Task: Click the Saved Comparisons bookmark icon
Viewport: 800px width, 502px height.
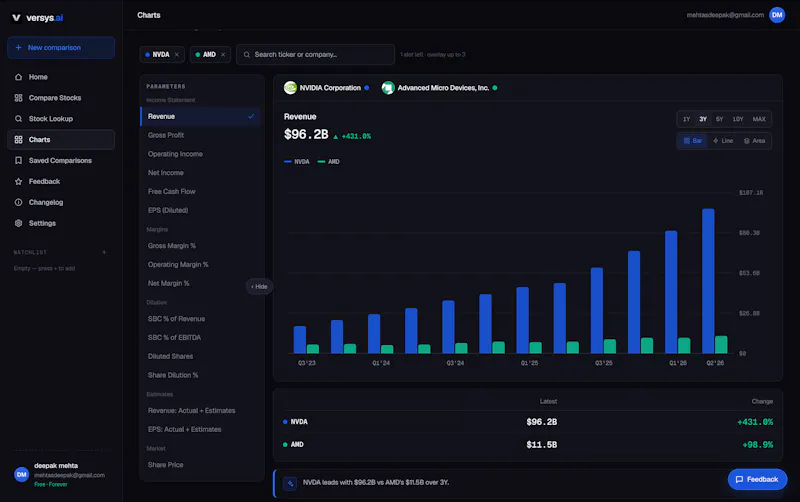Action: click(18, 161)
